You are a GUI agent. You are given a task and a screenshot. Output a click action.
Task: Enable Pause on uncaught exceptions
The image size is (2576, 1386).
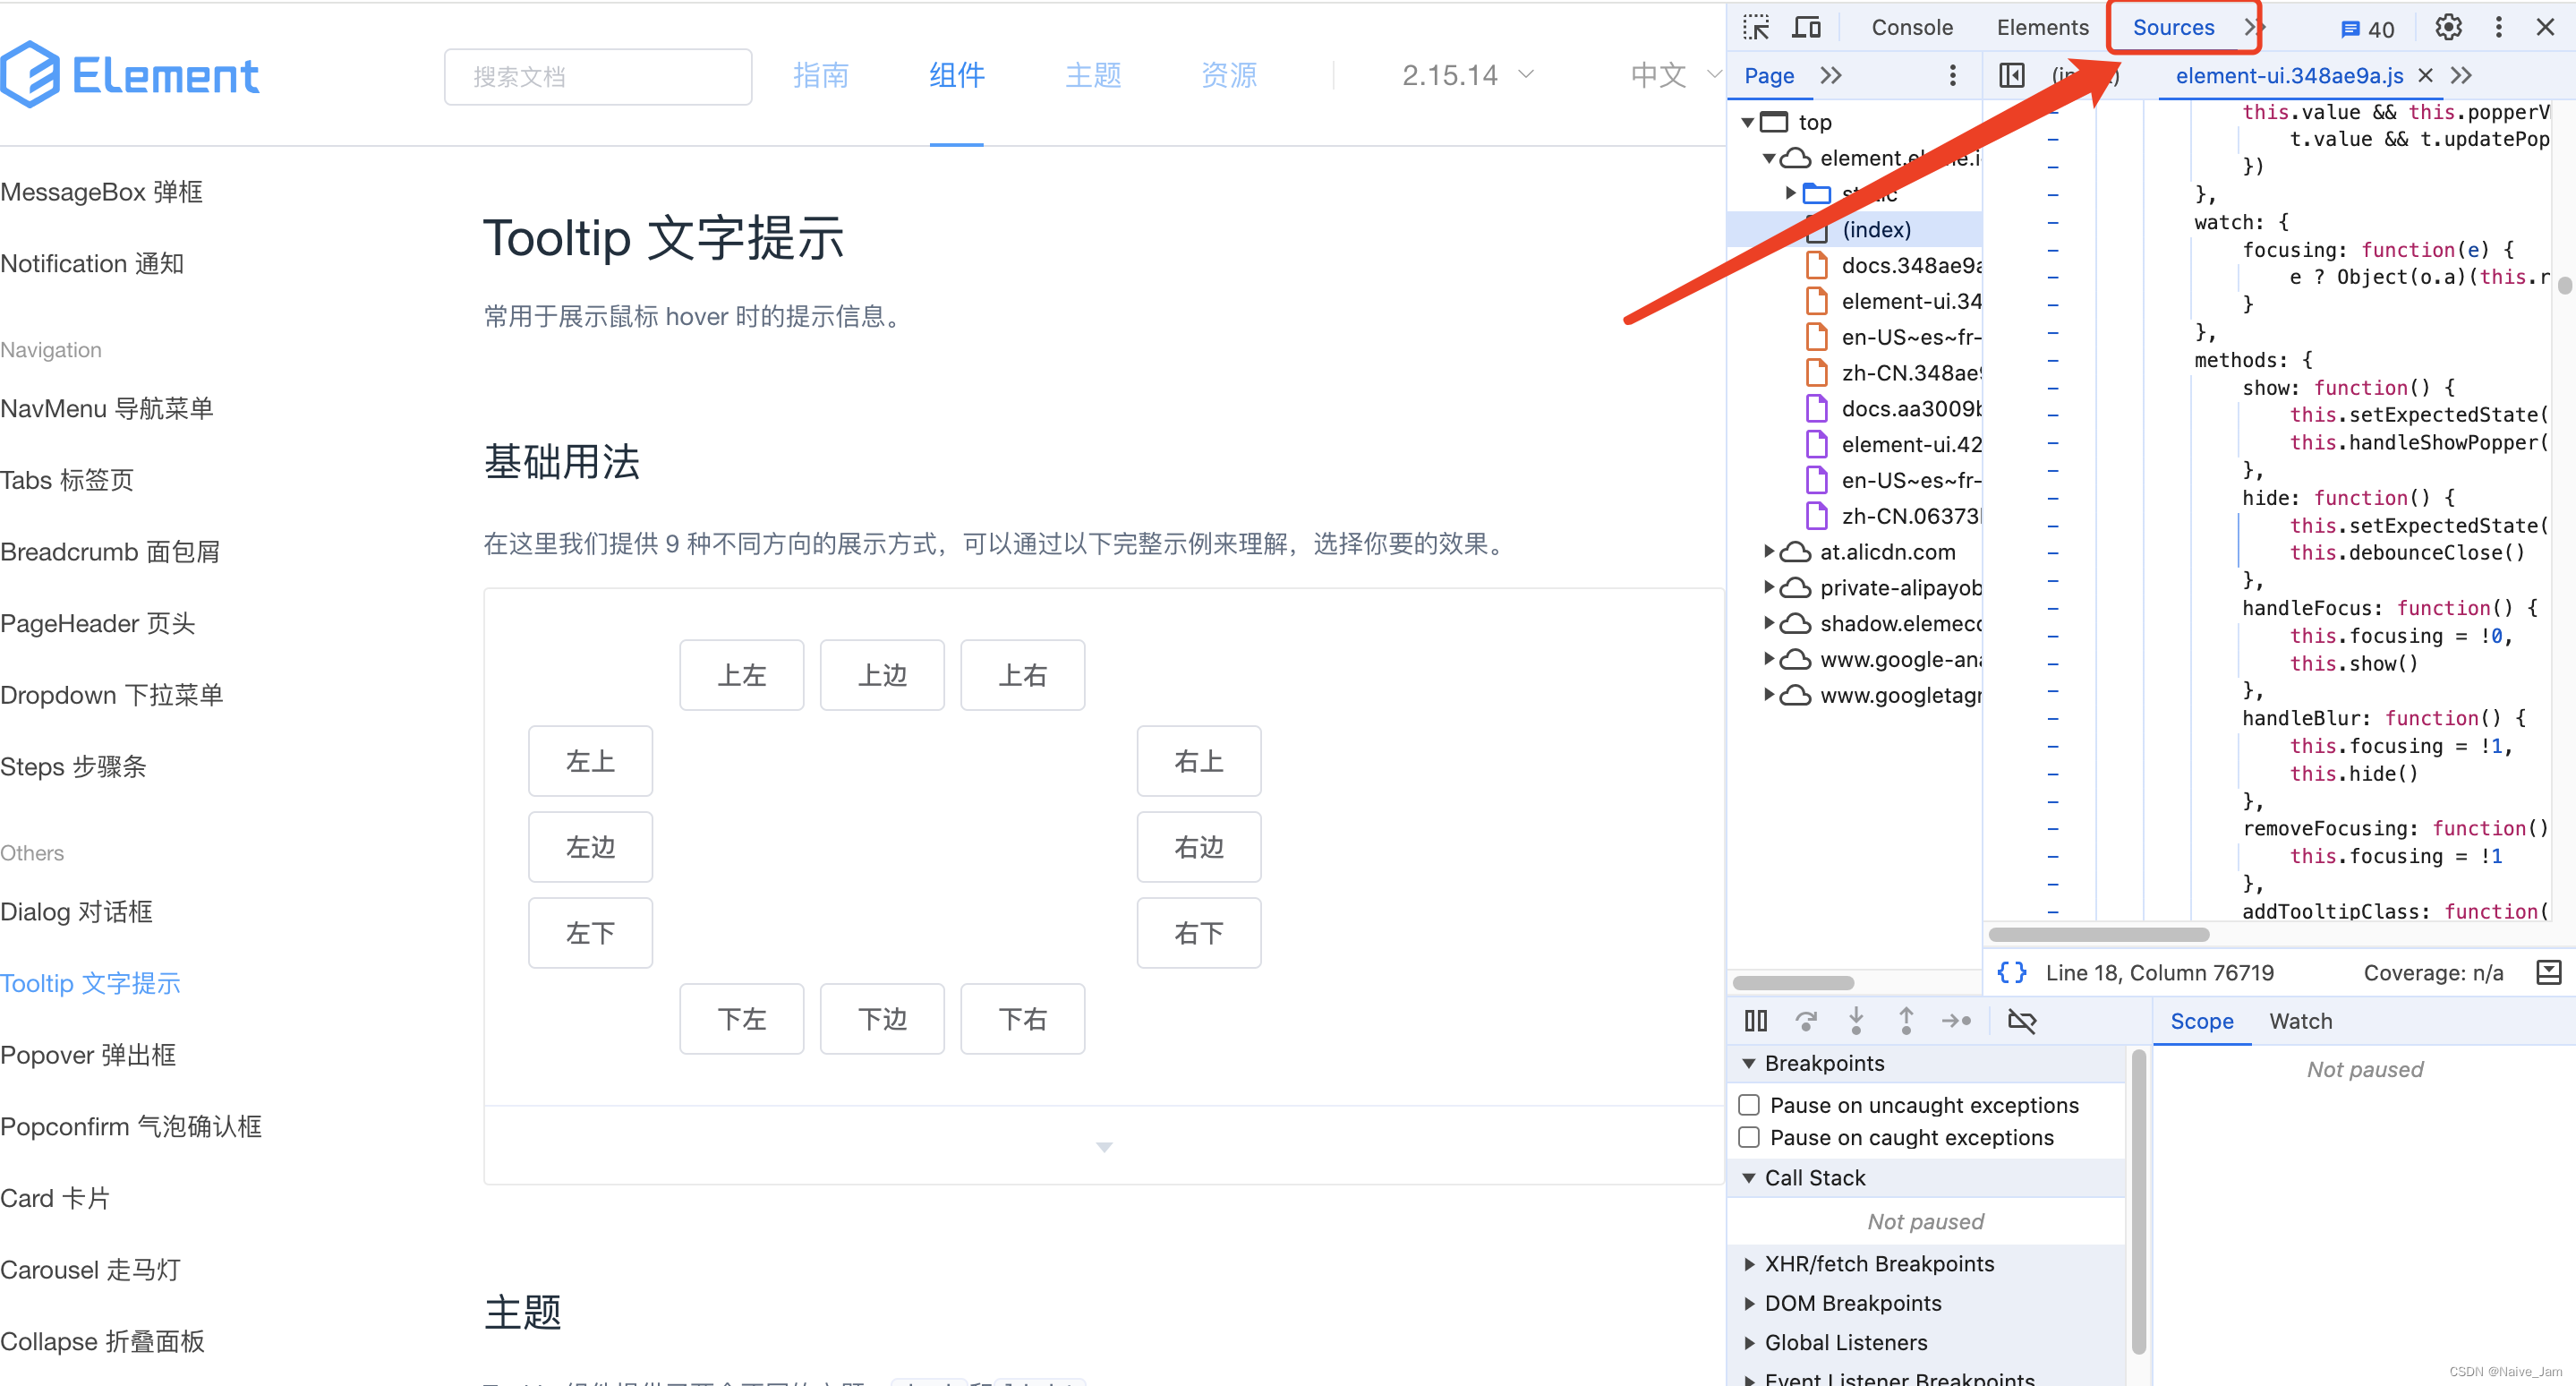pyautogui.click(x=1749, y=1105)
